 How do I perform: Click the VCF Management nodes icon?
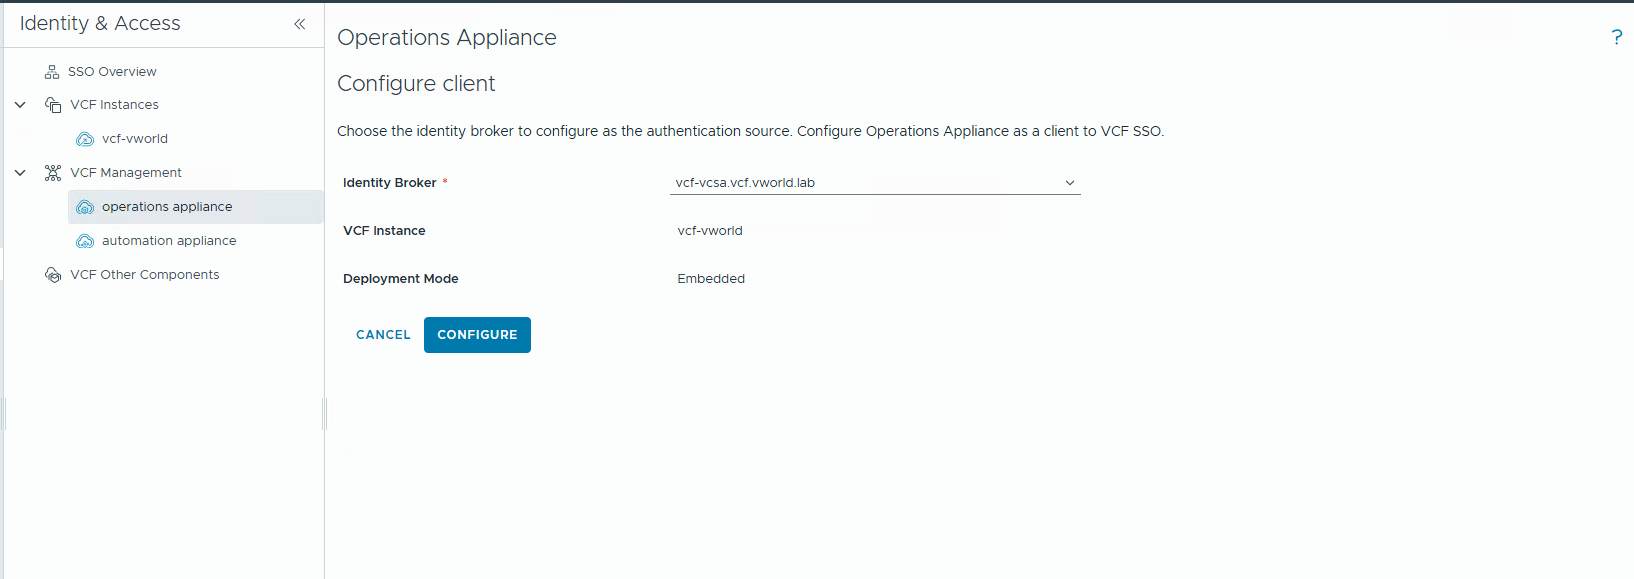point(53,173)
